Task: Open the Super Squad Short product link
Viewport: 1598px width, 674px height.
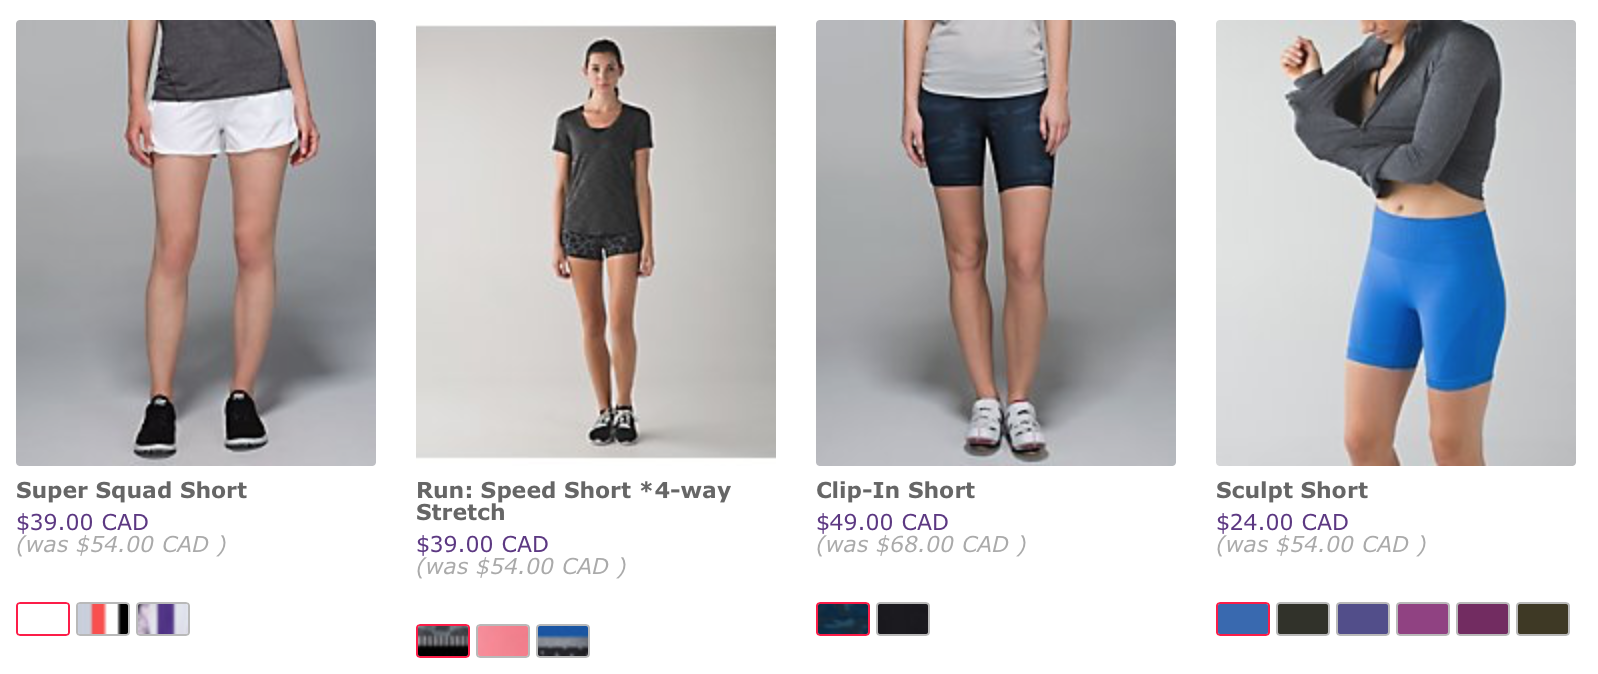Action: (131, 490)
